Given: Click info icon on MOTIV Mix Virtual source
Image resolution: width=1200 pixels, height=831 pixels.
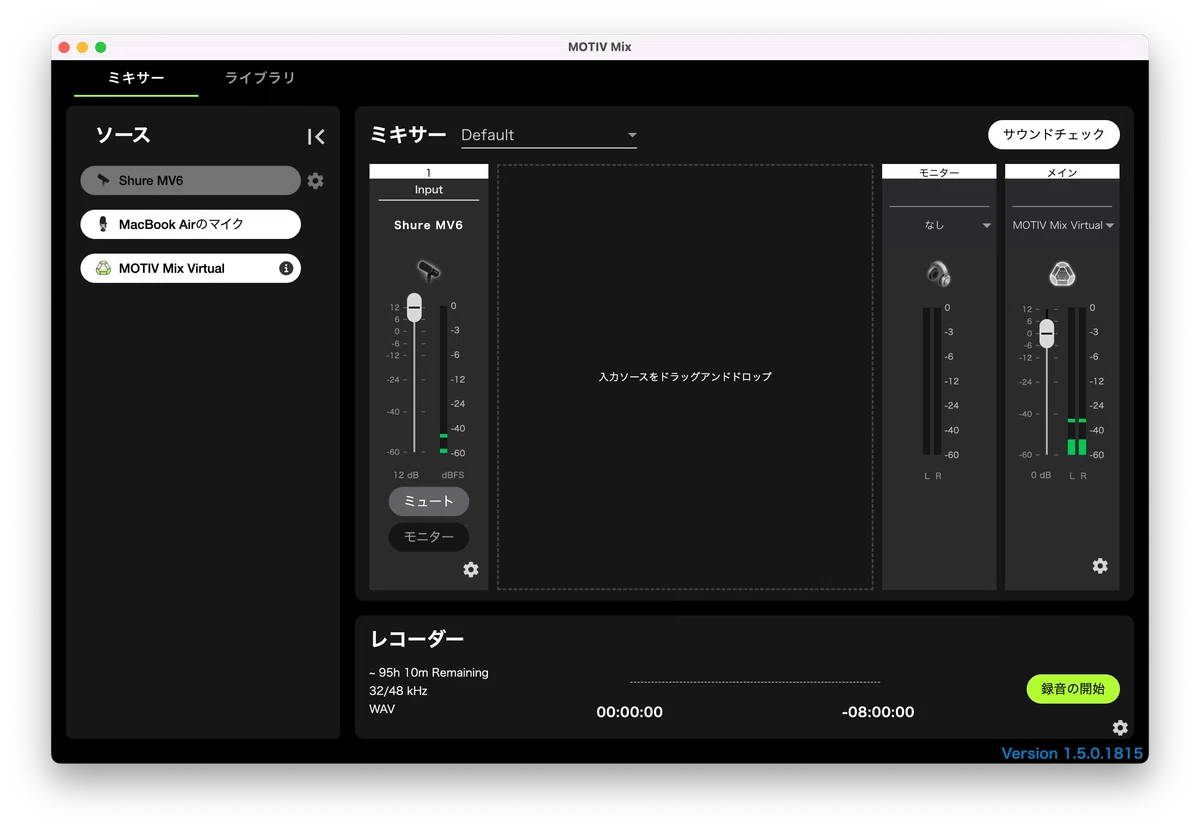Looking at the screenshot, I should pos(286,268).
